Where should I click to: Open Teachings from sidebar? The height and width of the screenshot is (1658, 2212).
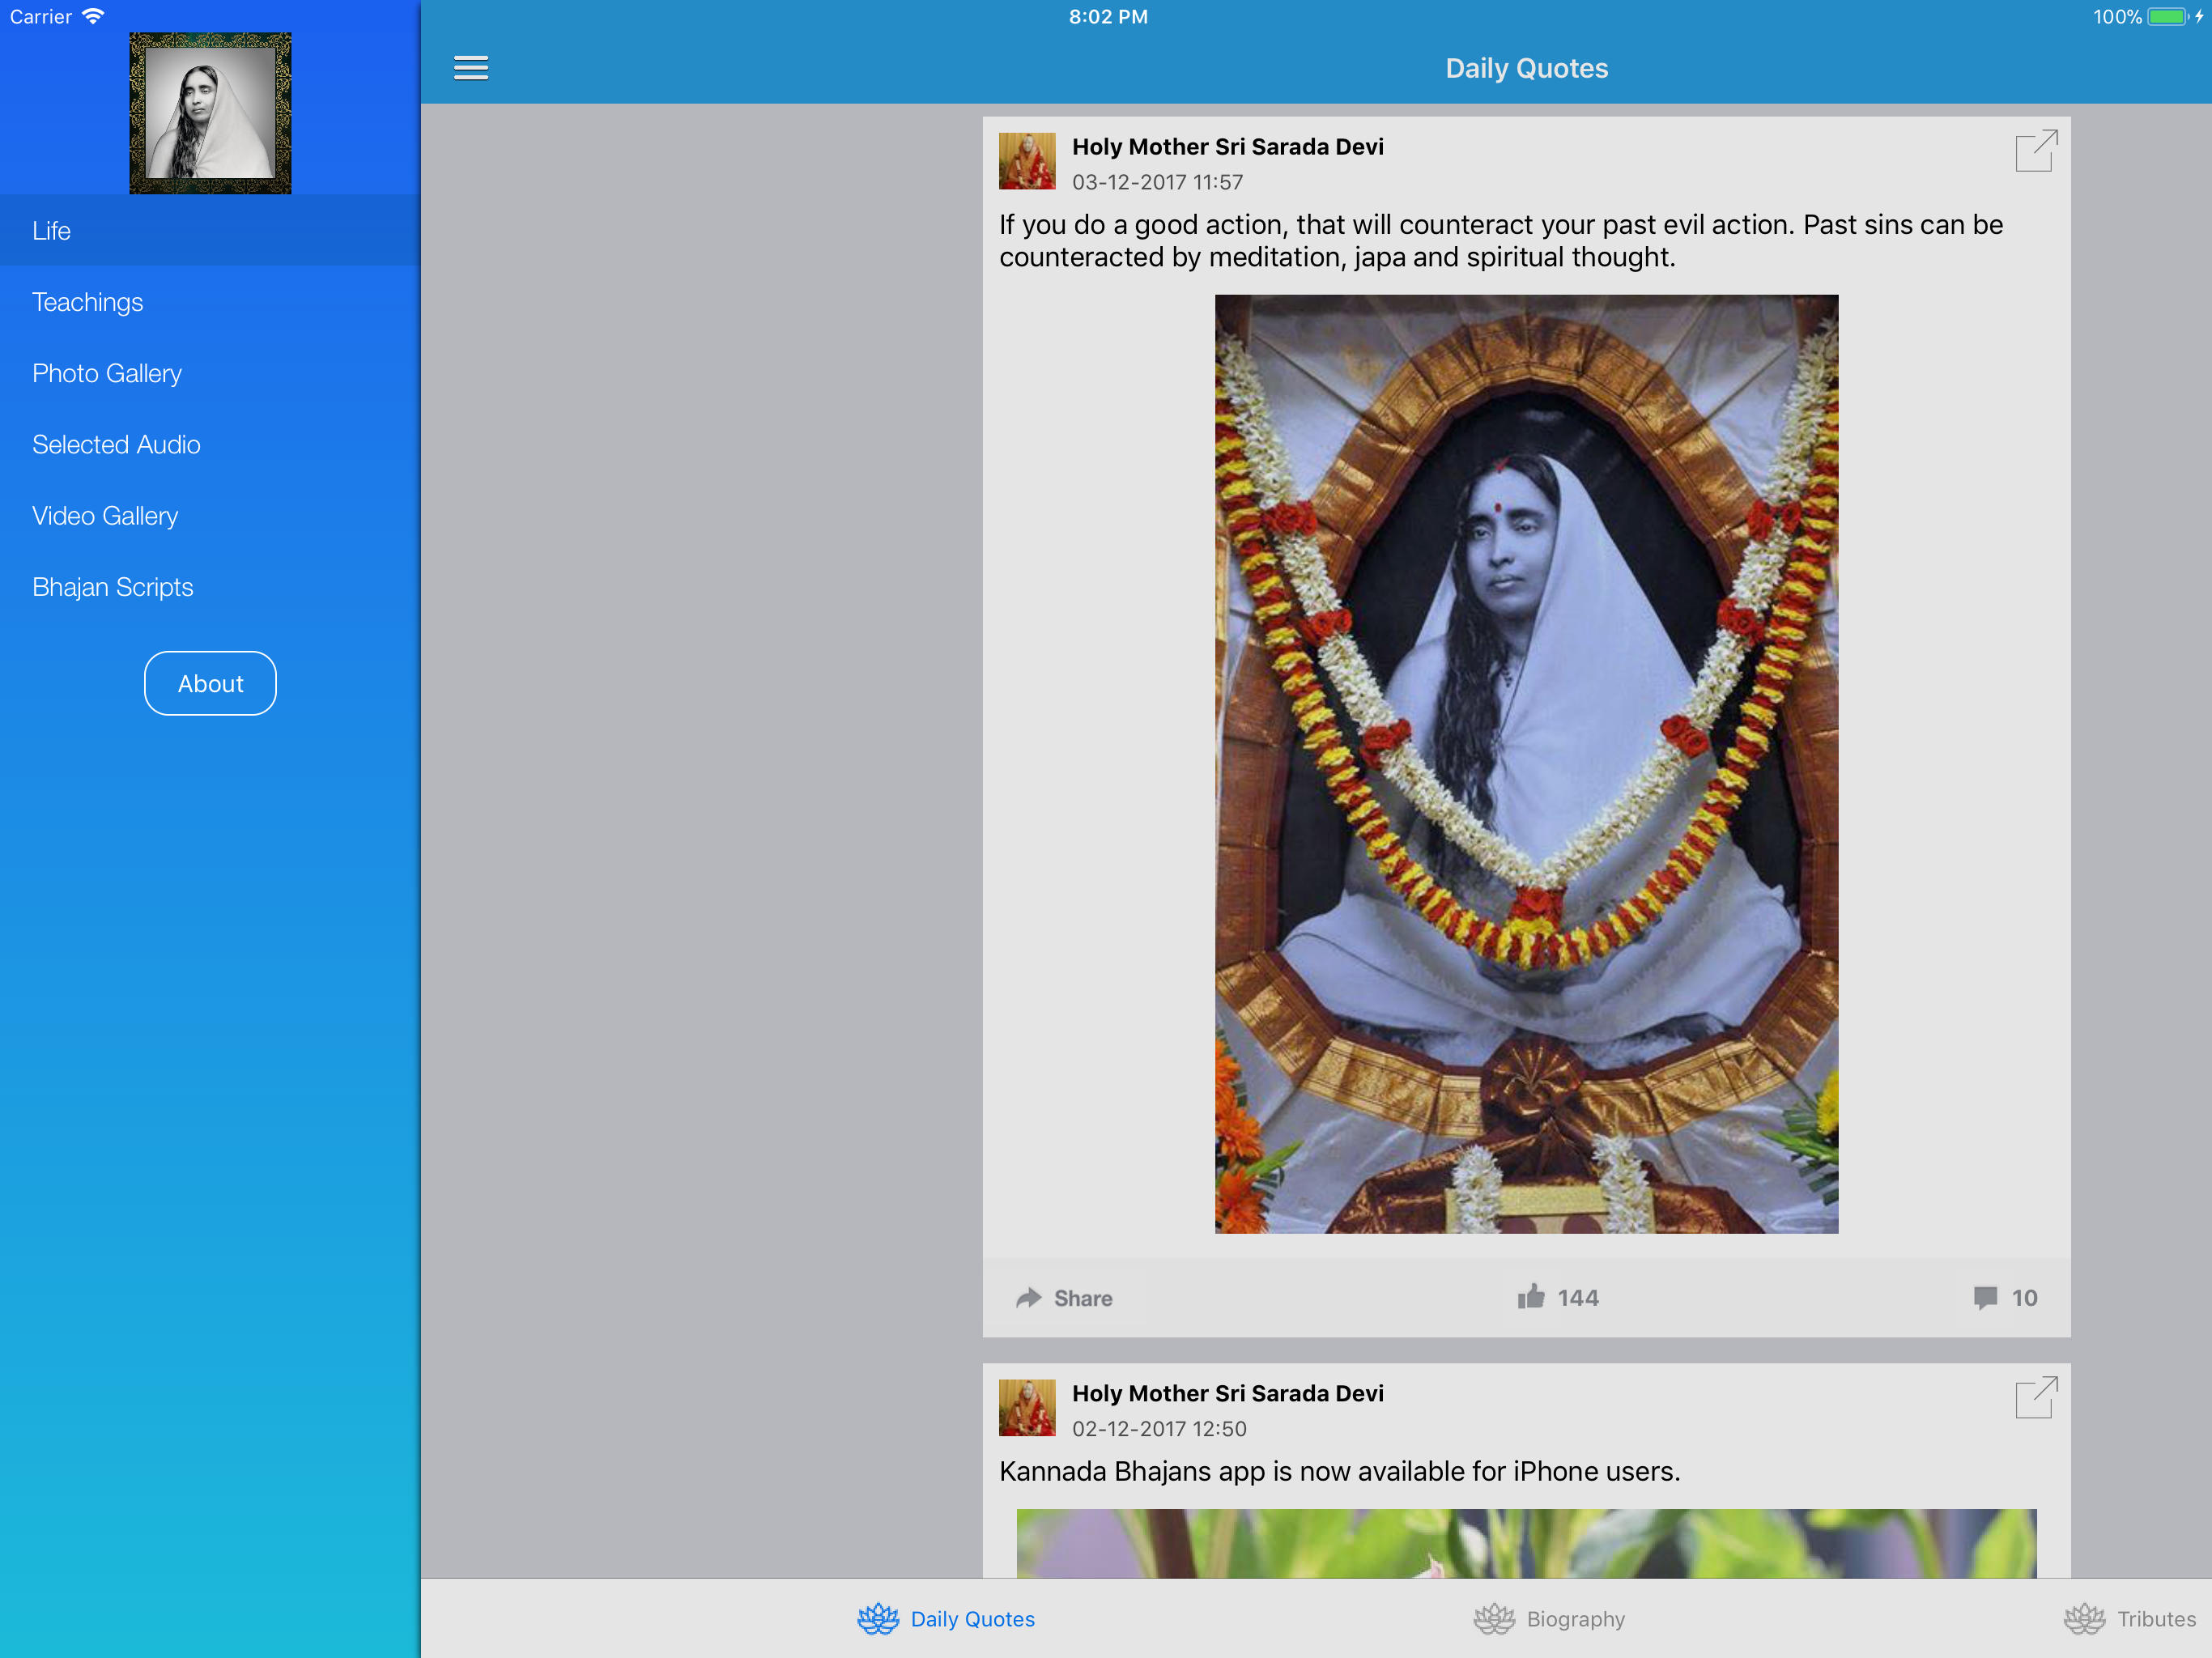click(x=88, y=302)
